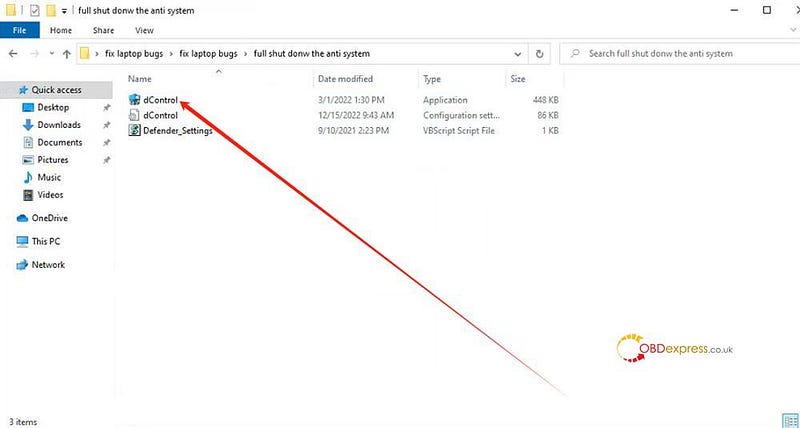Sort files by Type column

432,79
